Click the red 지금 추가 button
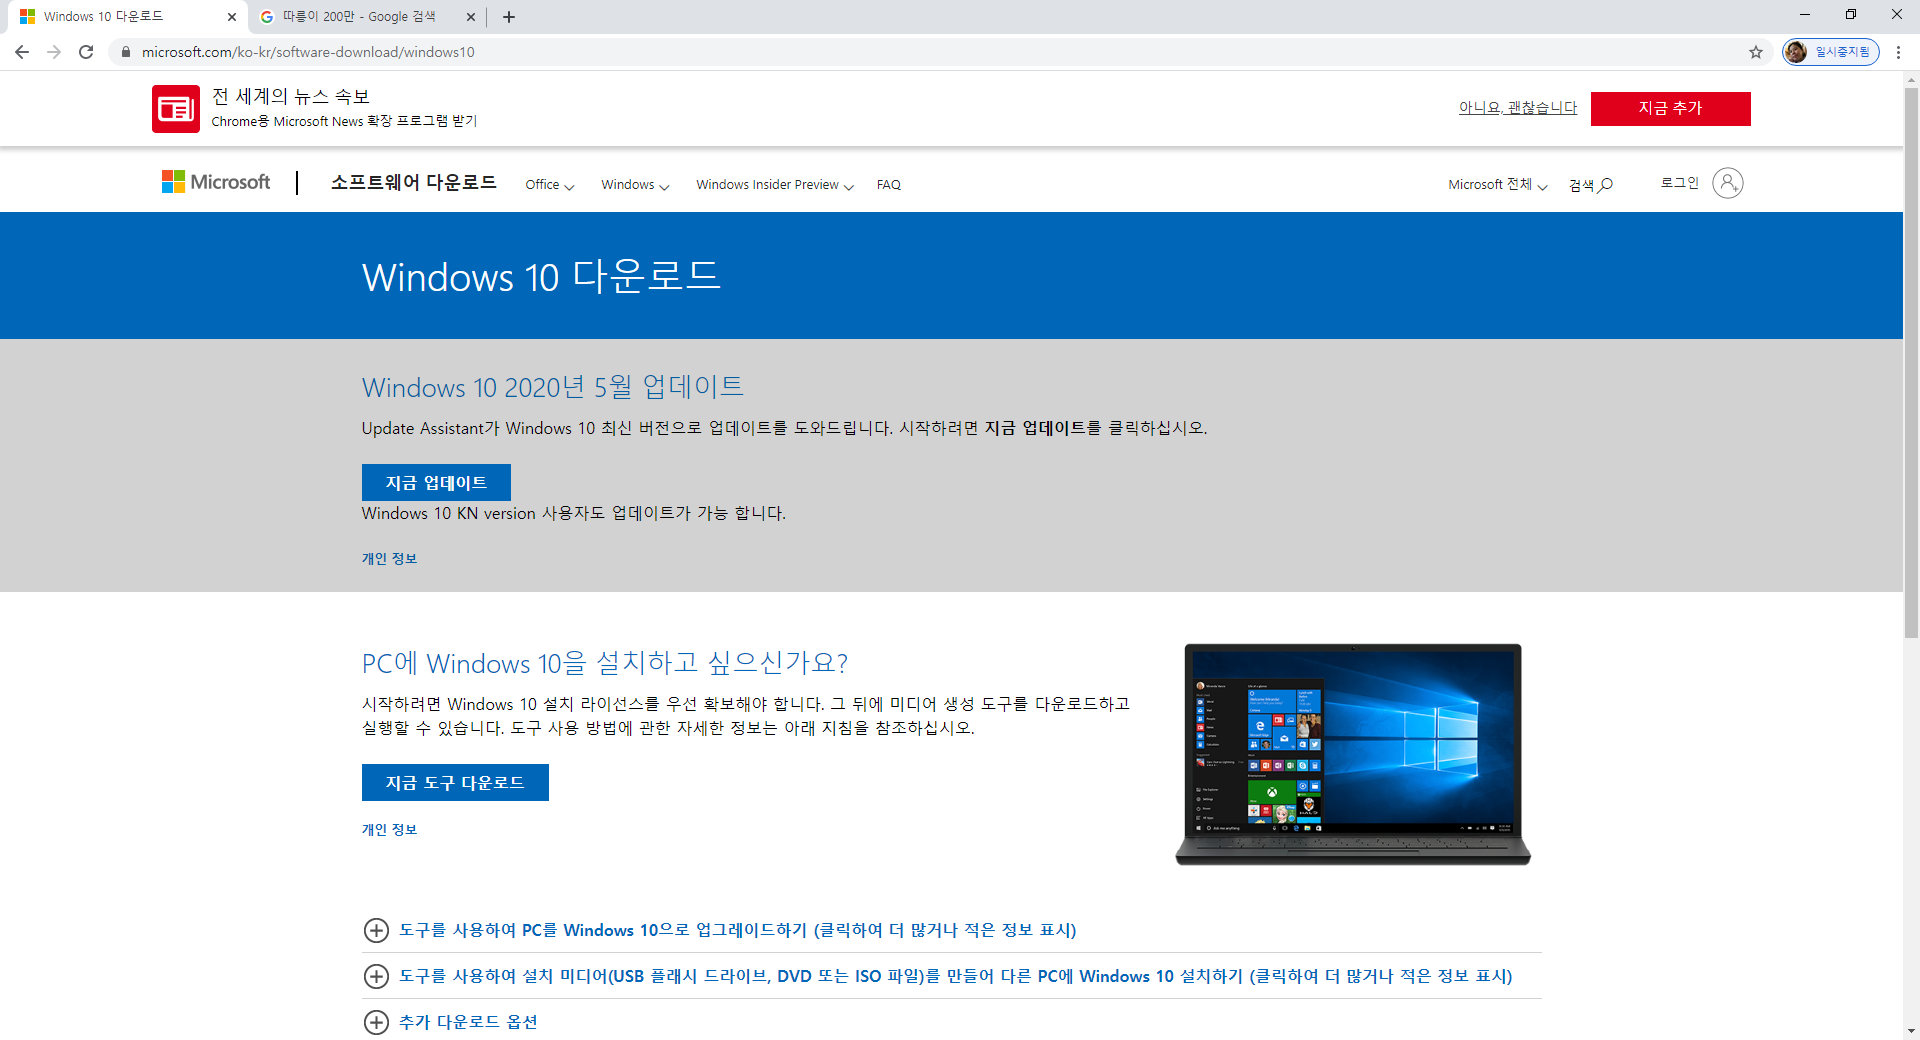This screenshot has height=1040, width=1920. tap(1670, 108)
